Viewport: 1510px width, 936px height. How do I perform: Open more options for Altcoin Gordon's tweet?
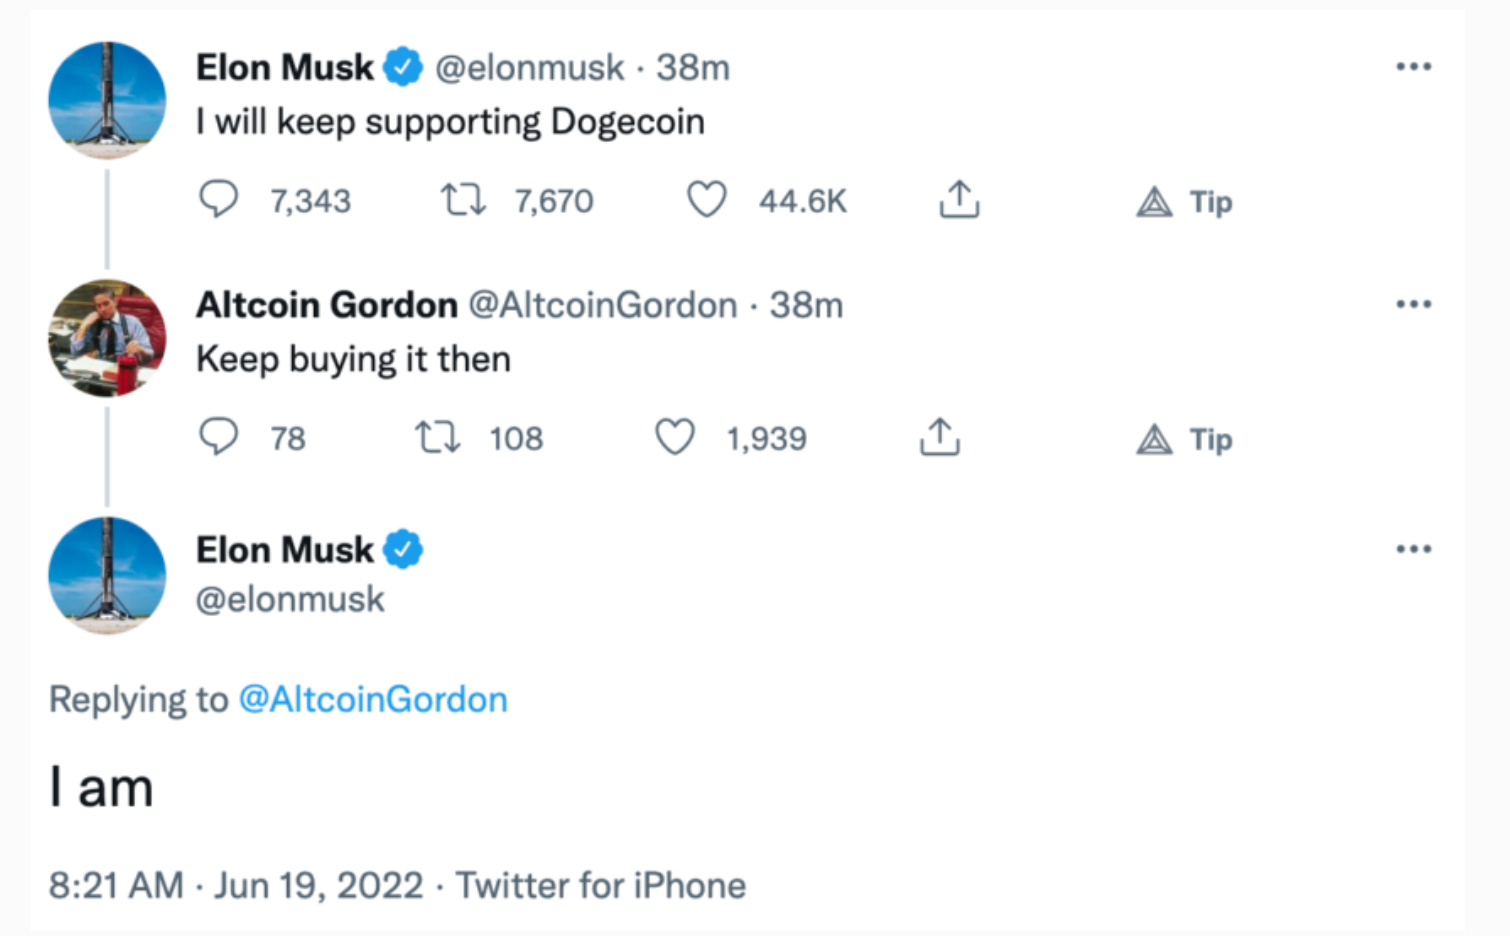[1413, 304]
